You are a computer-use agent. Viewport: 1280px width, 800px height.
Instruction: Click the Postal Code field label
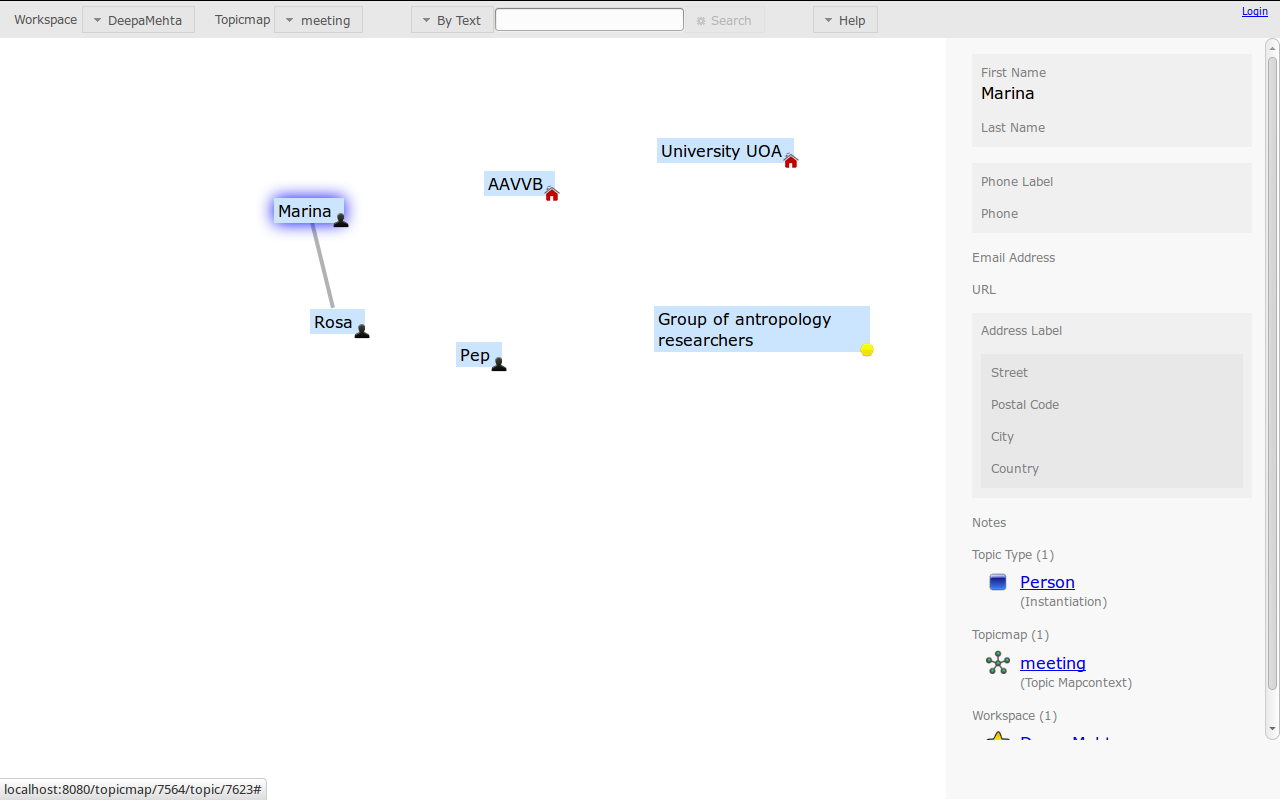[1025, 405]
